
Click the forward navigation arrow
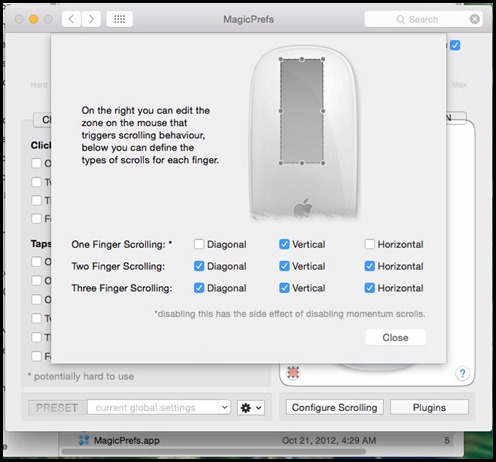[x=91, y=19]
